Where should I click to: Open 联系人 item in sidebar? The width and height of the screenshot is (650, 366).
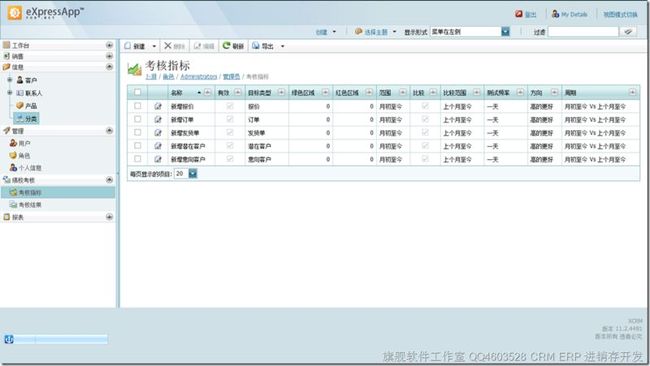pos(29,93)
